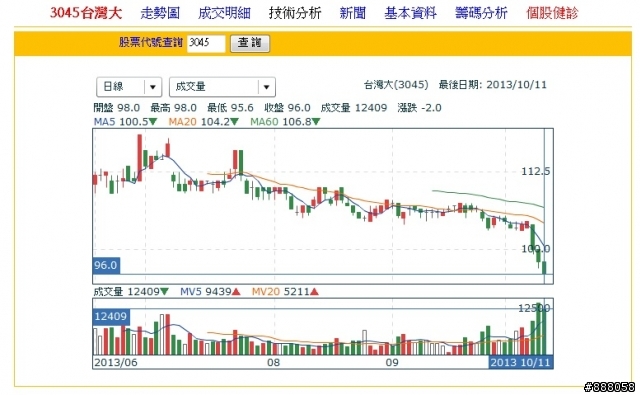This screenshot has width=640, height=395.
Task: Expand the 日線 period dropdown arrow
Action: click(153, 87)
